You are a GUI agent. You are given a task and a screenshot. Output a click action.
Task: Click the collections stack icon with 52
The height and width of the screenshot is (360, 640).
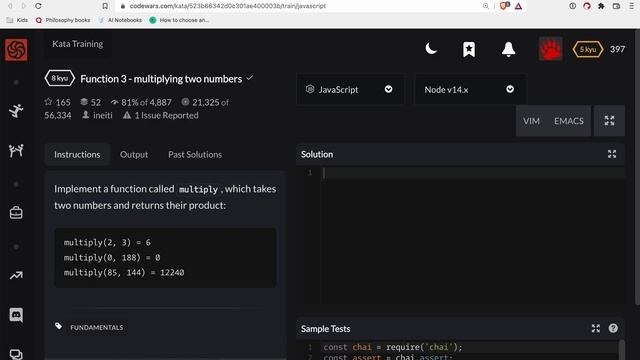tap(84, 102)
